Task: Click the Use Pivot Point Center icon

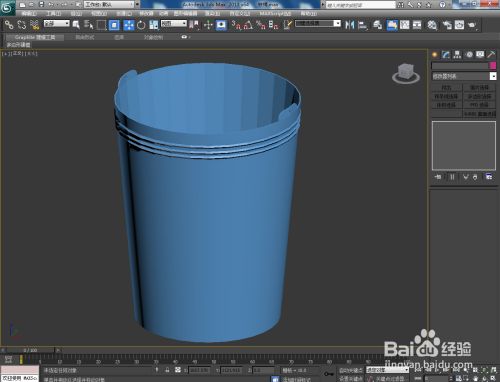Action: coord(194,25)
